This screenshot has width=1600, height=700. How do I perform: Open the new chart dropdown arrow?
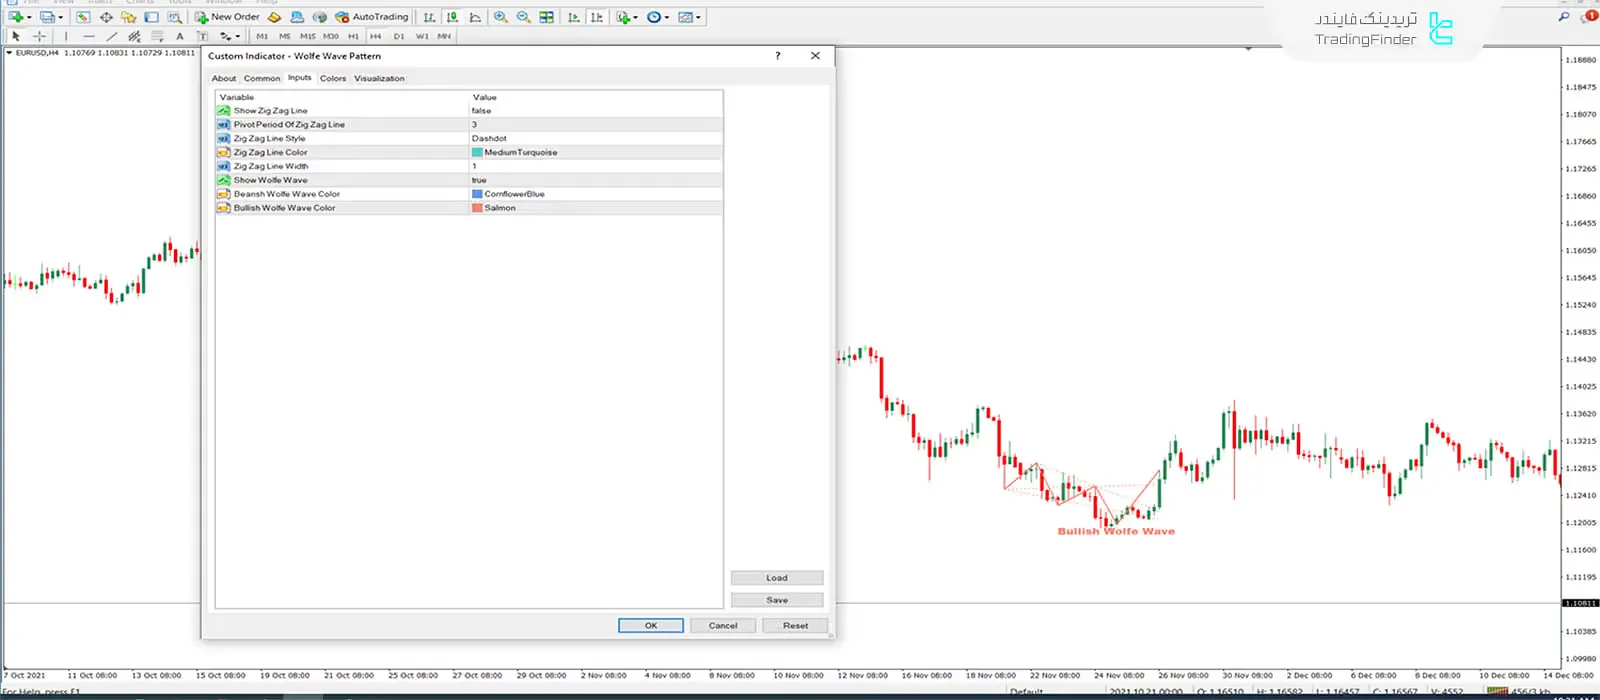pos(29,17)
